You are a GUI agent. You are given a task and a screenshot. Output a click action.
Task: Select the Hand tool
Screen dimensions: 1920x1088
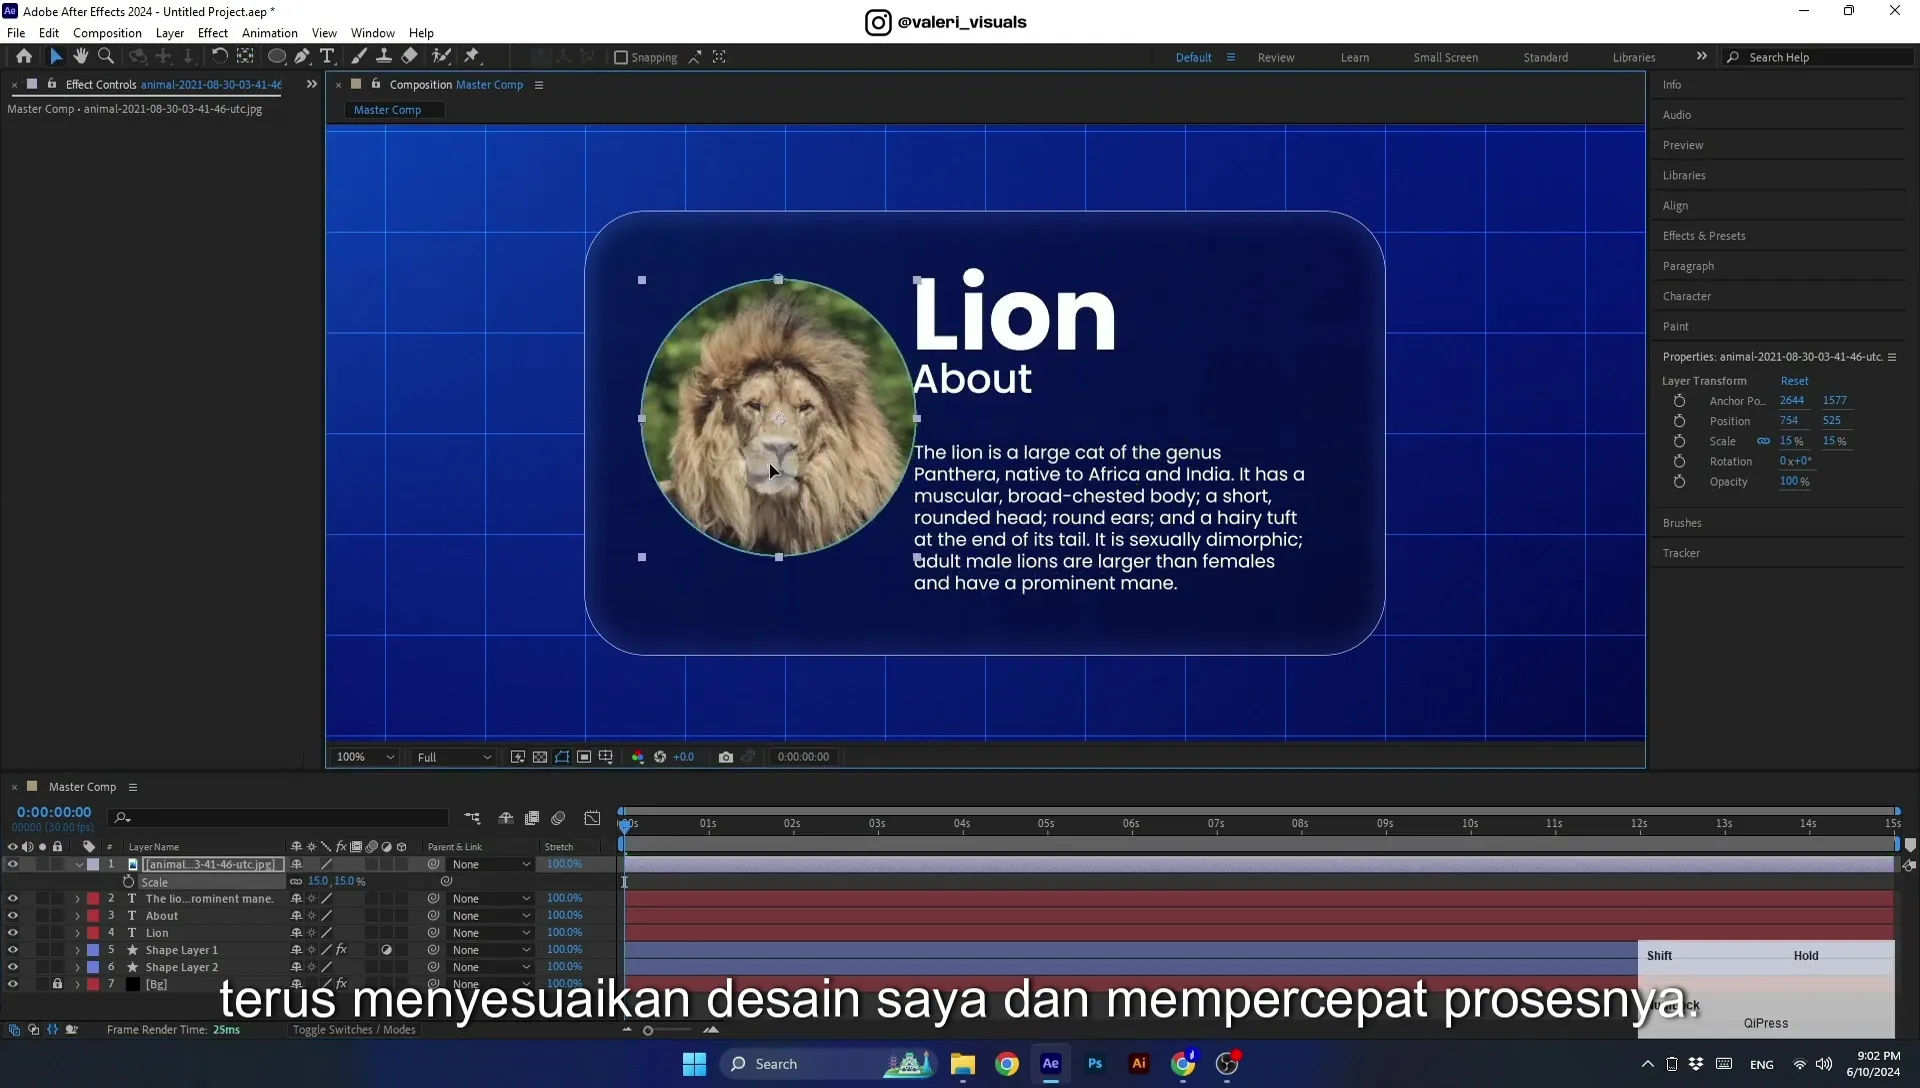[x=81, y=57]
